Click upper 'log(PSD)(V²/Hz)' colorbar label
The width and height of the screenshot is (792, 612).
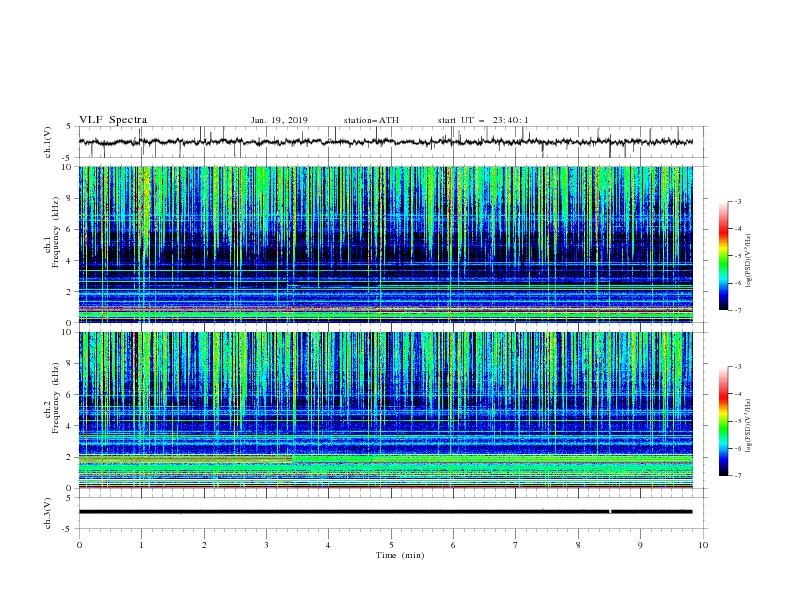[x=749, y=261]
